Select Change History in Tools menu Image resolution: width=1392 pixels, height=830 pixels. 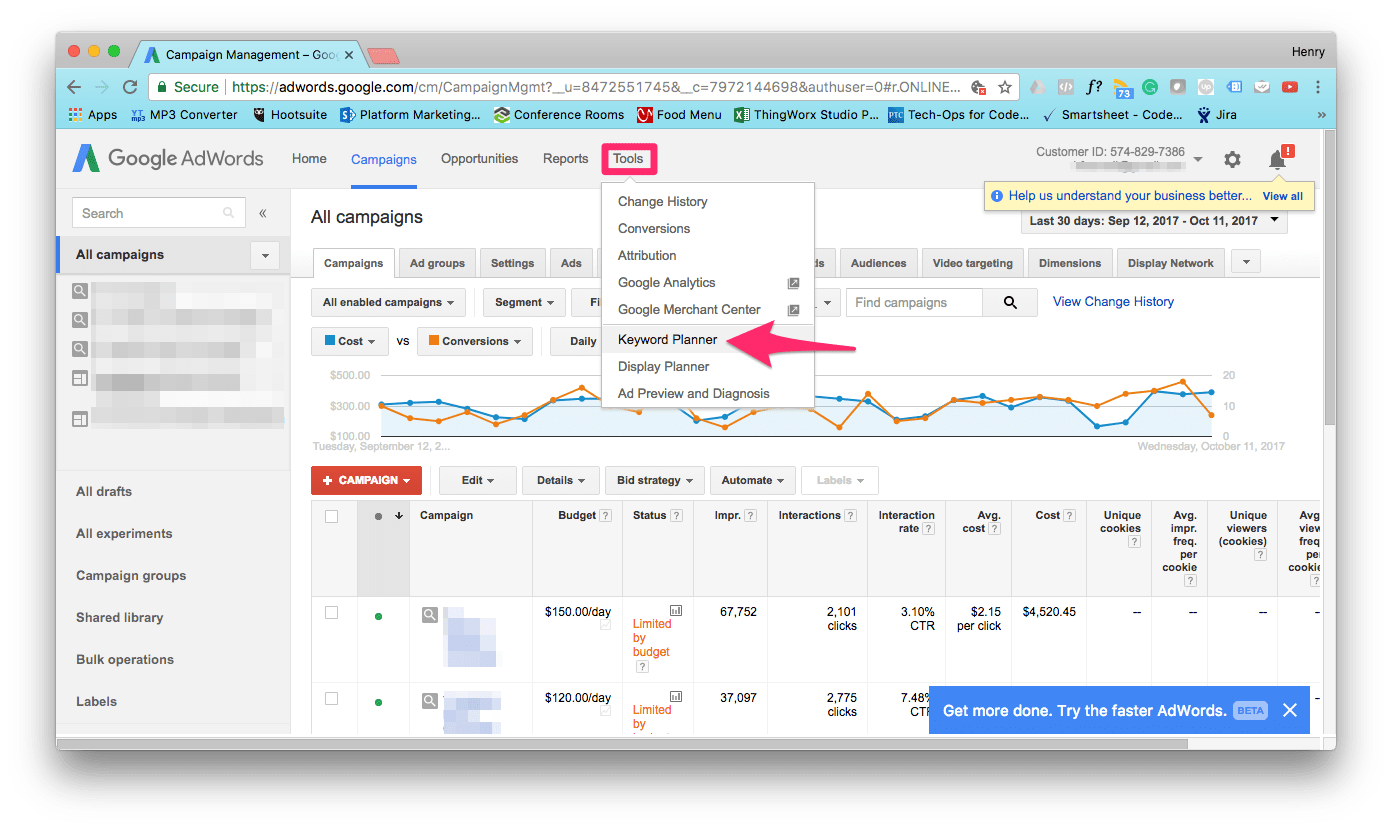pos(708,202)
